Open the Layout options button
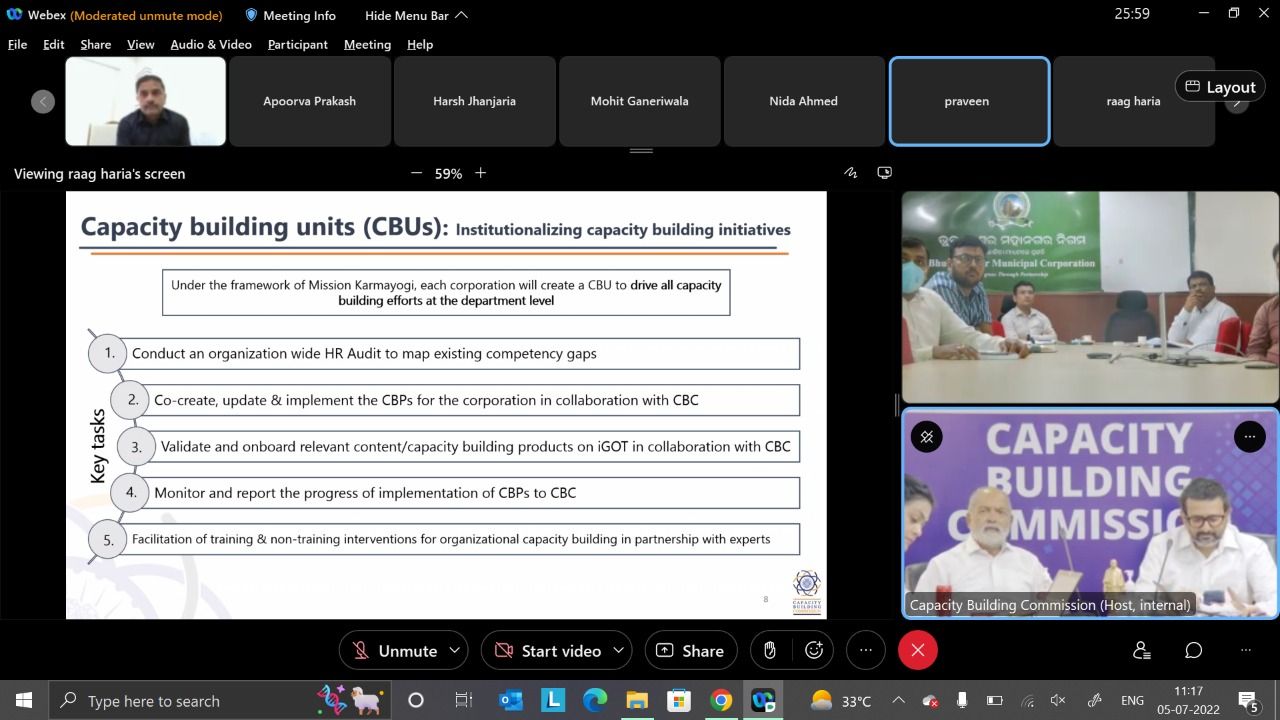This screenshot has height=720, width=1280. pyautogui.click(x=1219, y=87)
